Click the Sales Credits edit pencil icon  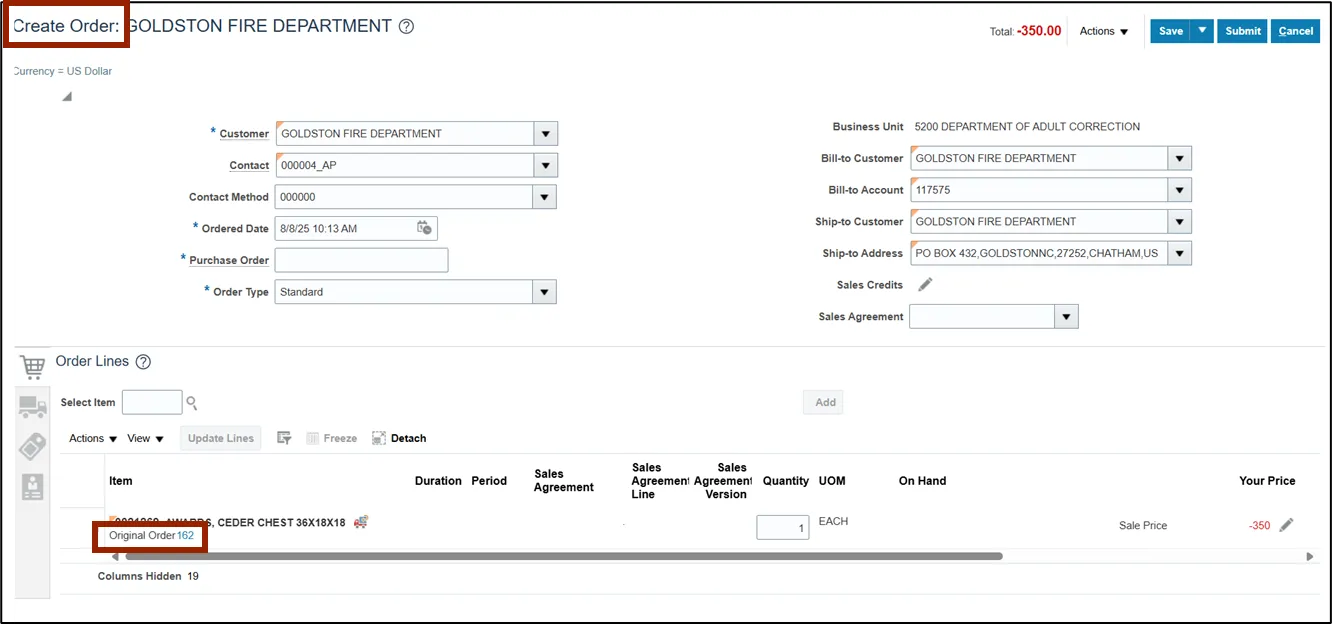925,285
